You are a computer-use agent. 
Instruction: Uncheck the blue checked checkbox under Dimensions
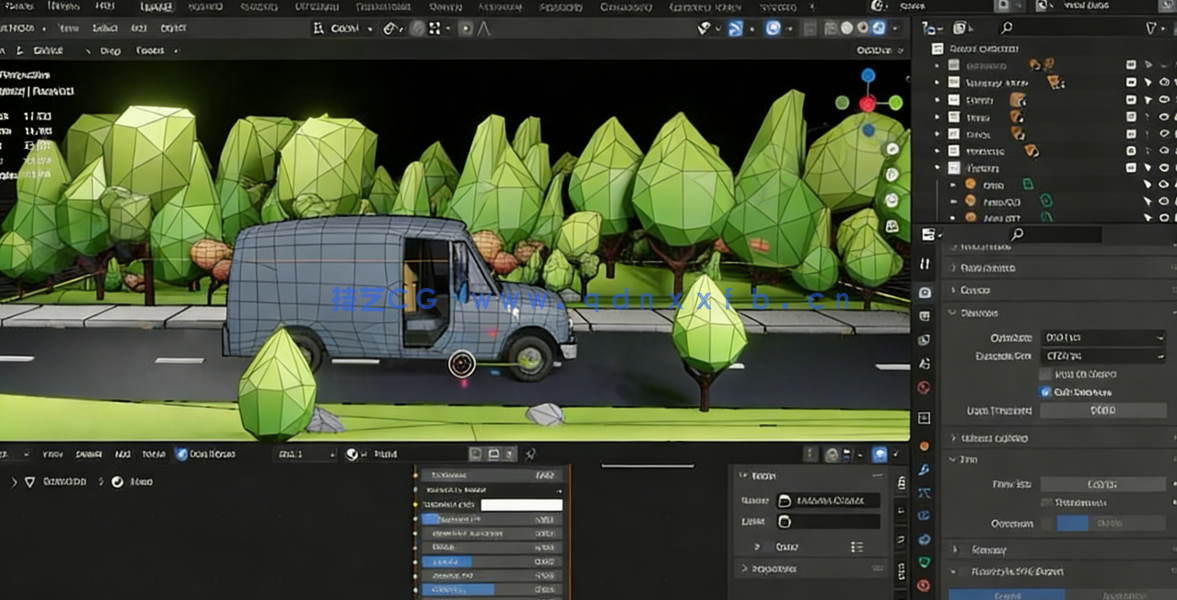(1045, 391)
